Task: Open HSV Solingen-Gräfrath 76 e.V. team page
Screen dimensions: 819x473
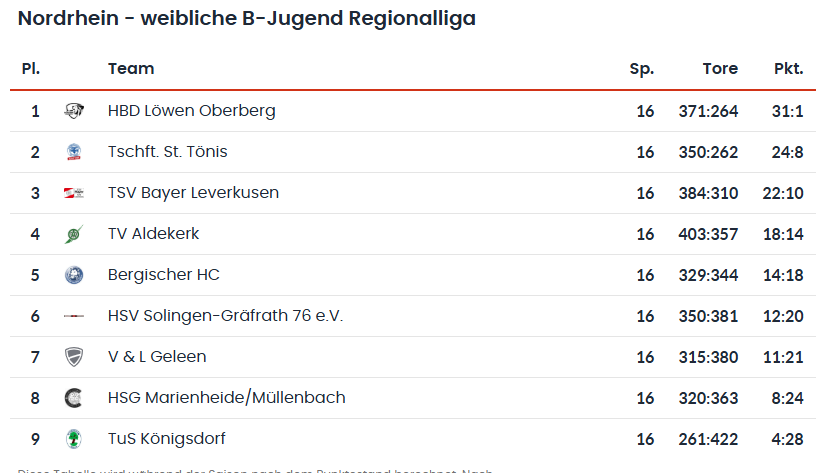Action: [x=225, y=316]
